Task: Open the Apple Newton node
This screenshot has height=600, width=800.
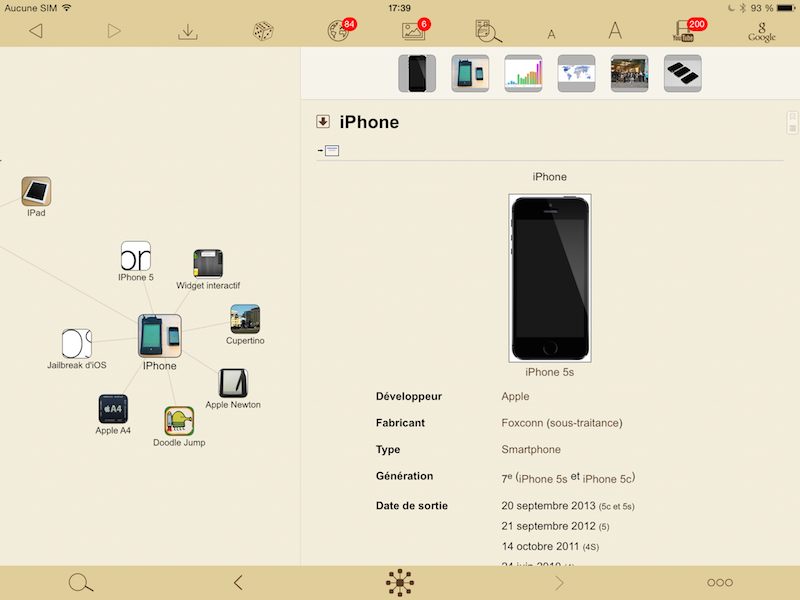Action: pyautogui.click(x=233, y=383)
